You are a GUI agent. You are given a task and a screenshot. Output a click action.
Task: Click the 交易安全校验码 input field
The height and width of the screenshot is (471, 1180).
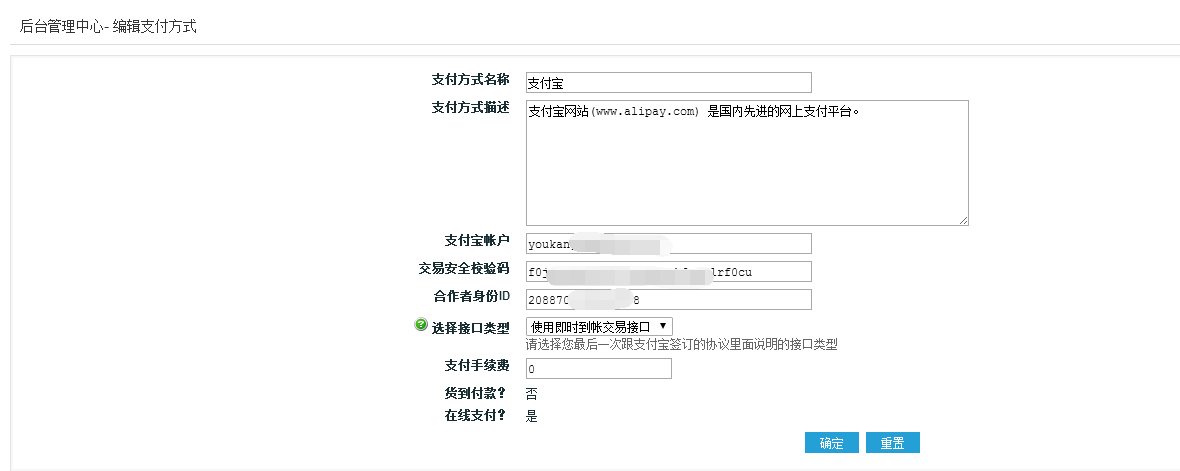tap(668, 272)
